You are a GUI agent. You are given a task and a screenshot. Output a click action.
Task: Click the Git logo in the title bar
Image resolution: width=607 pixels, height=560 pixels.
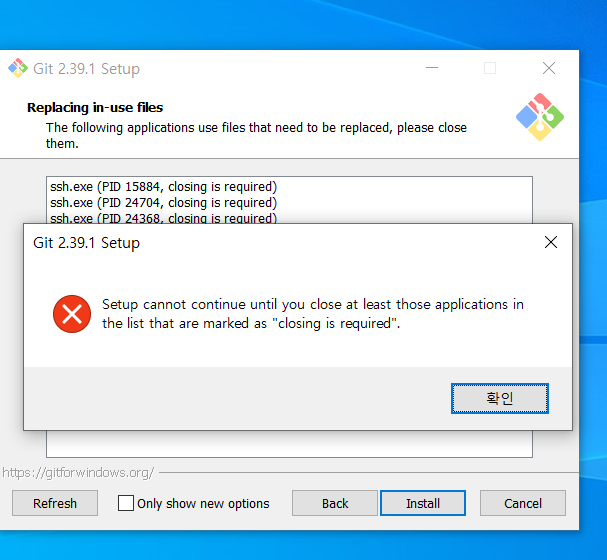18,69
